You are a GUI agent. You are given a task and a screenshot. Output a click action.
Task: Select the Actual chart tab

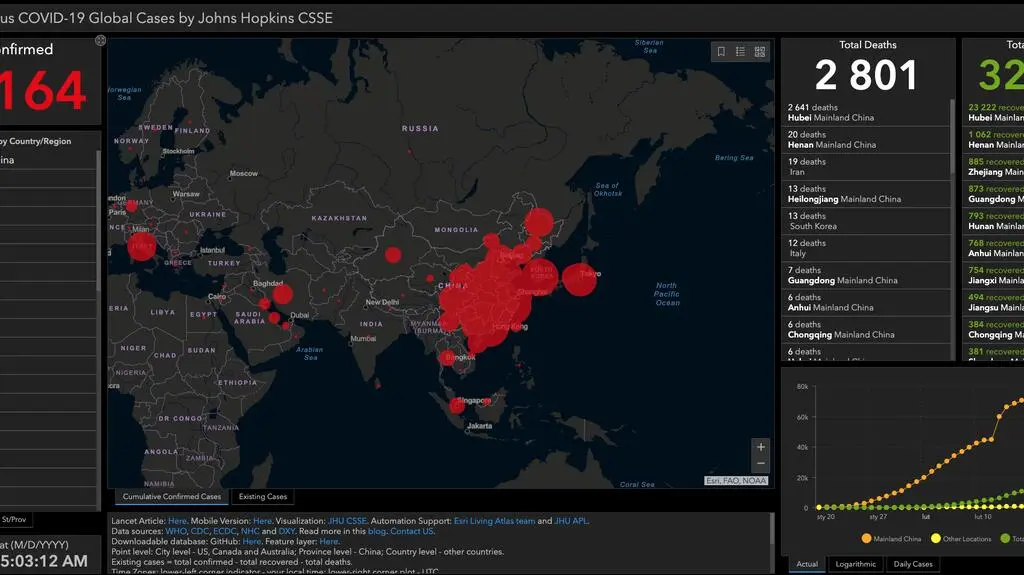[x=807, y=564]
